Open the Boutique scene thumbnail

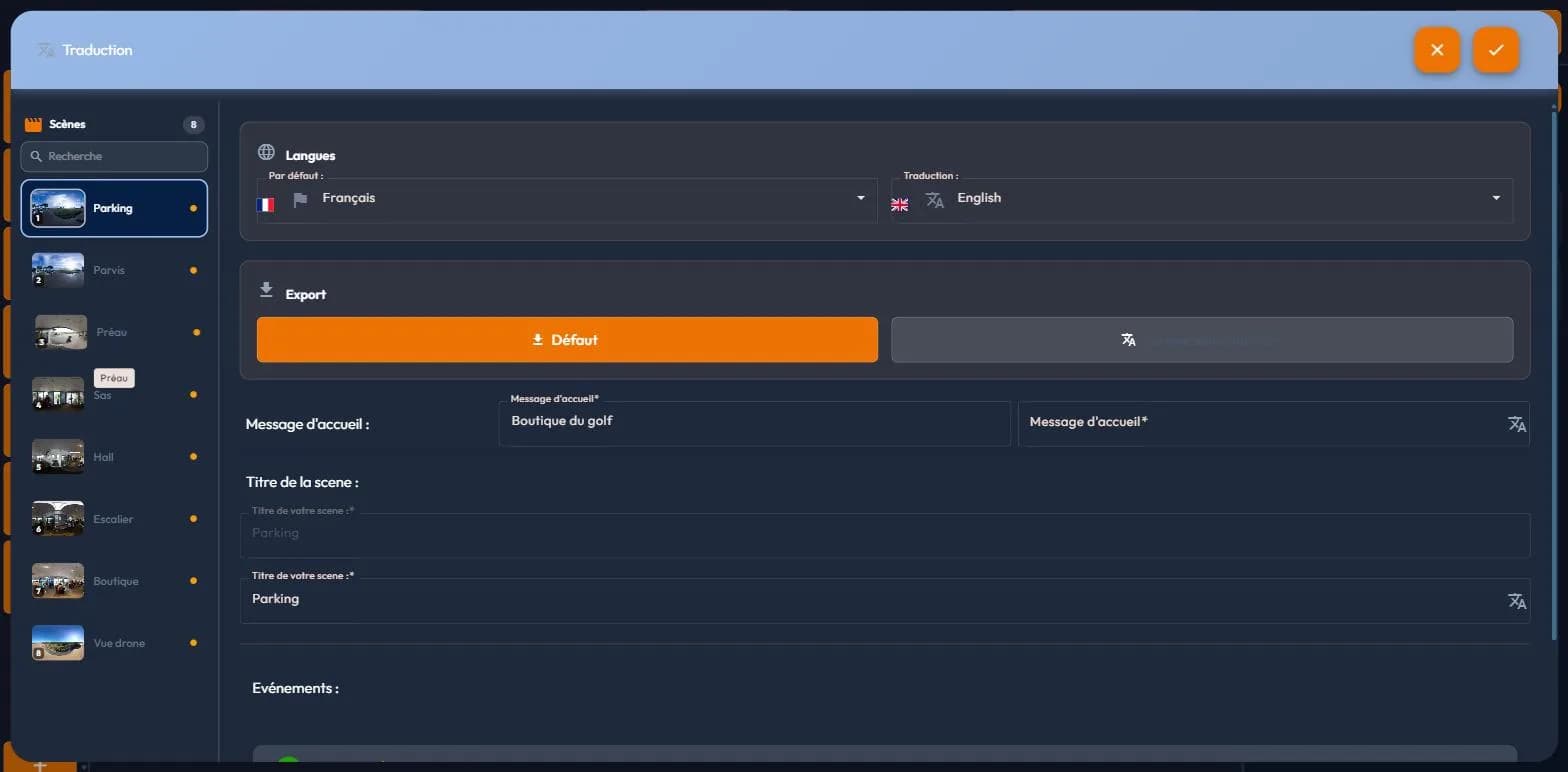tap(58, 580)
